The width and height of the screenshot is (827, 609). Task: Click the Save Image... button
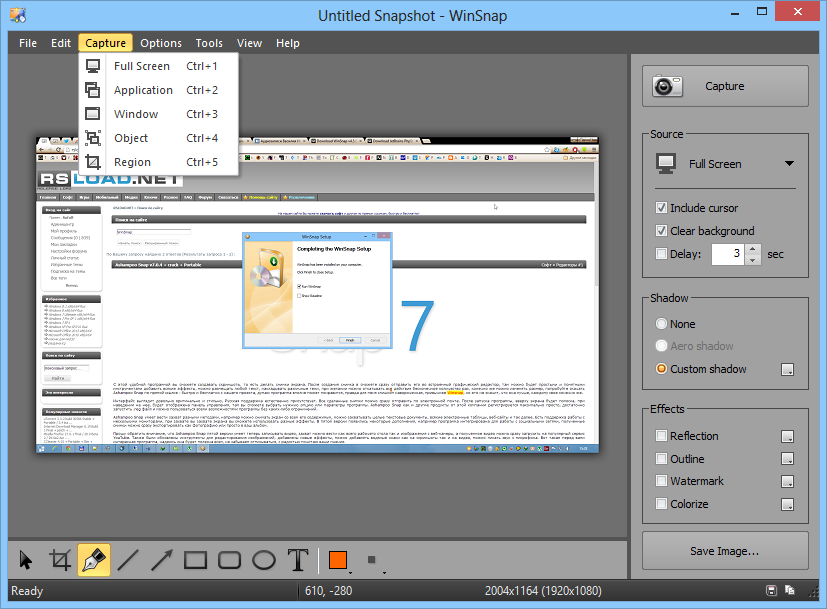click(725, 551)
